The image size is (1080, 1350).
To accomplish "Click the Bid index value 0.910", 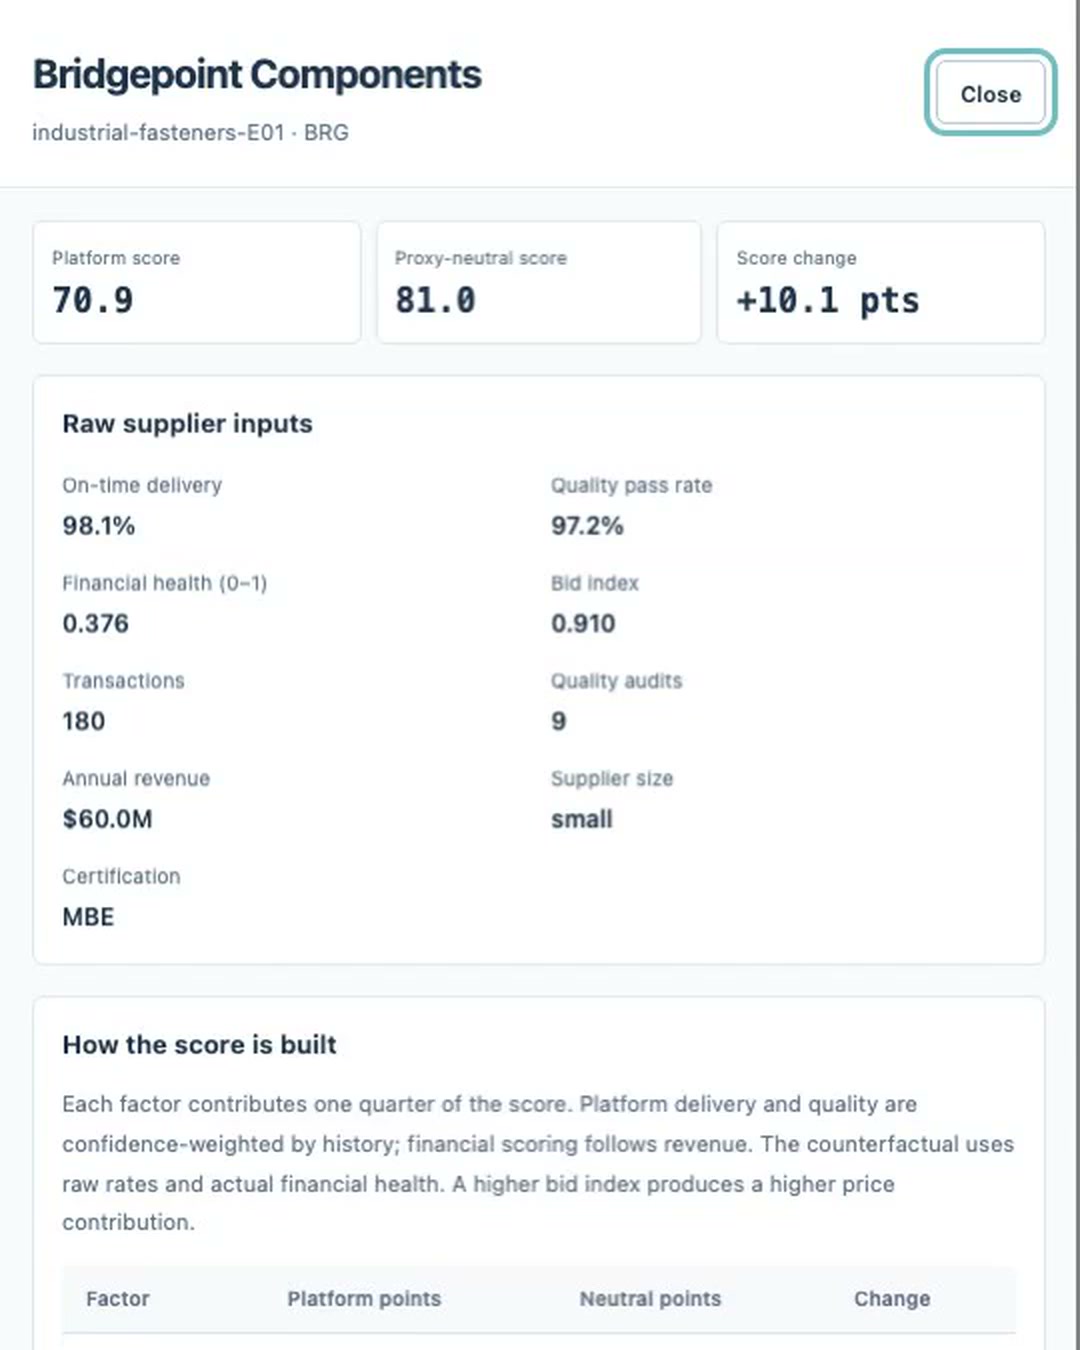I will [583, 624].
